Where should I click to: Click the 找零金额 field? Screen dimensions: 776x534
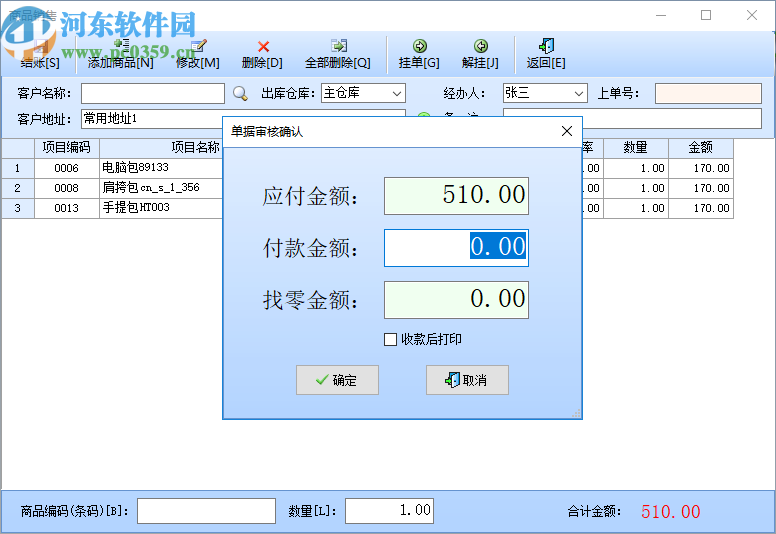click(456, 300)
